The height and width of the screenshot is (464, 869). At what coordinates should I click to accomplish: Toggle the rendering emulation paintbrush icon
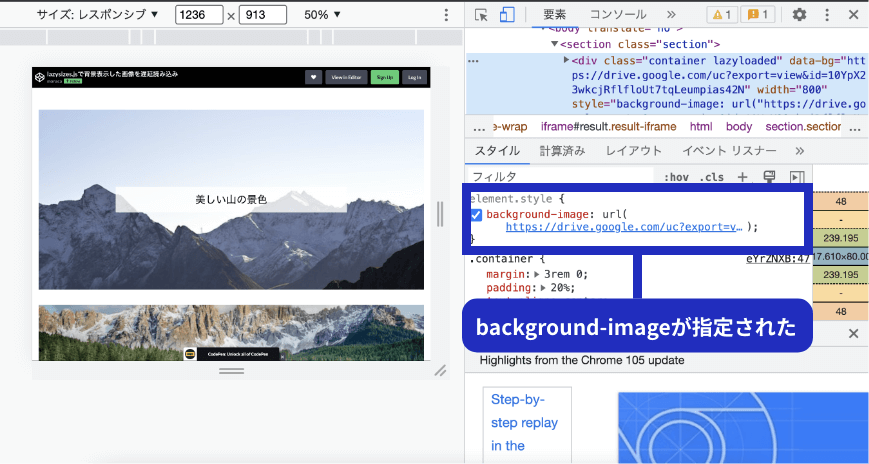(x=769, y=177)
